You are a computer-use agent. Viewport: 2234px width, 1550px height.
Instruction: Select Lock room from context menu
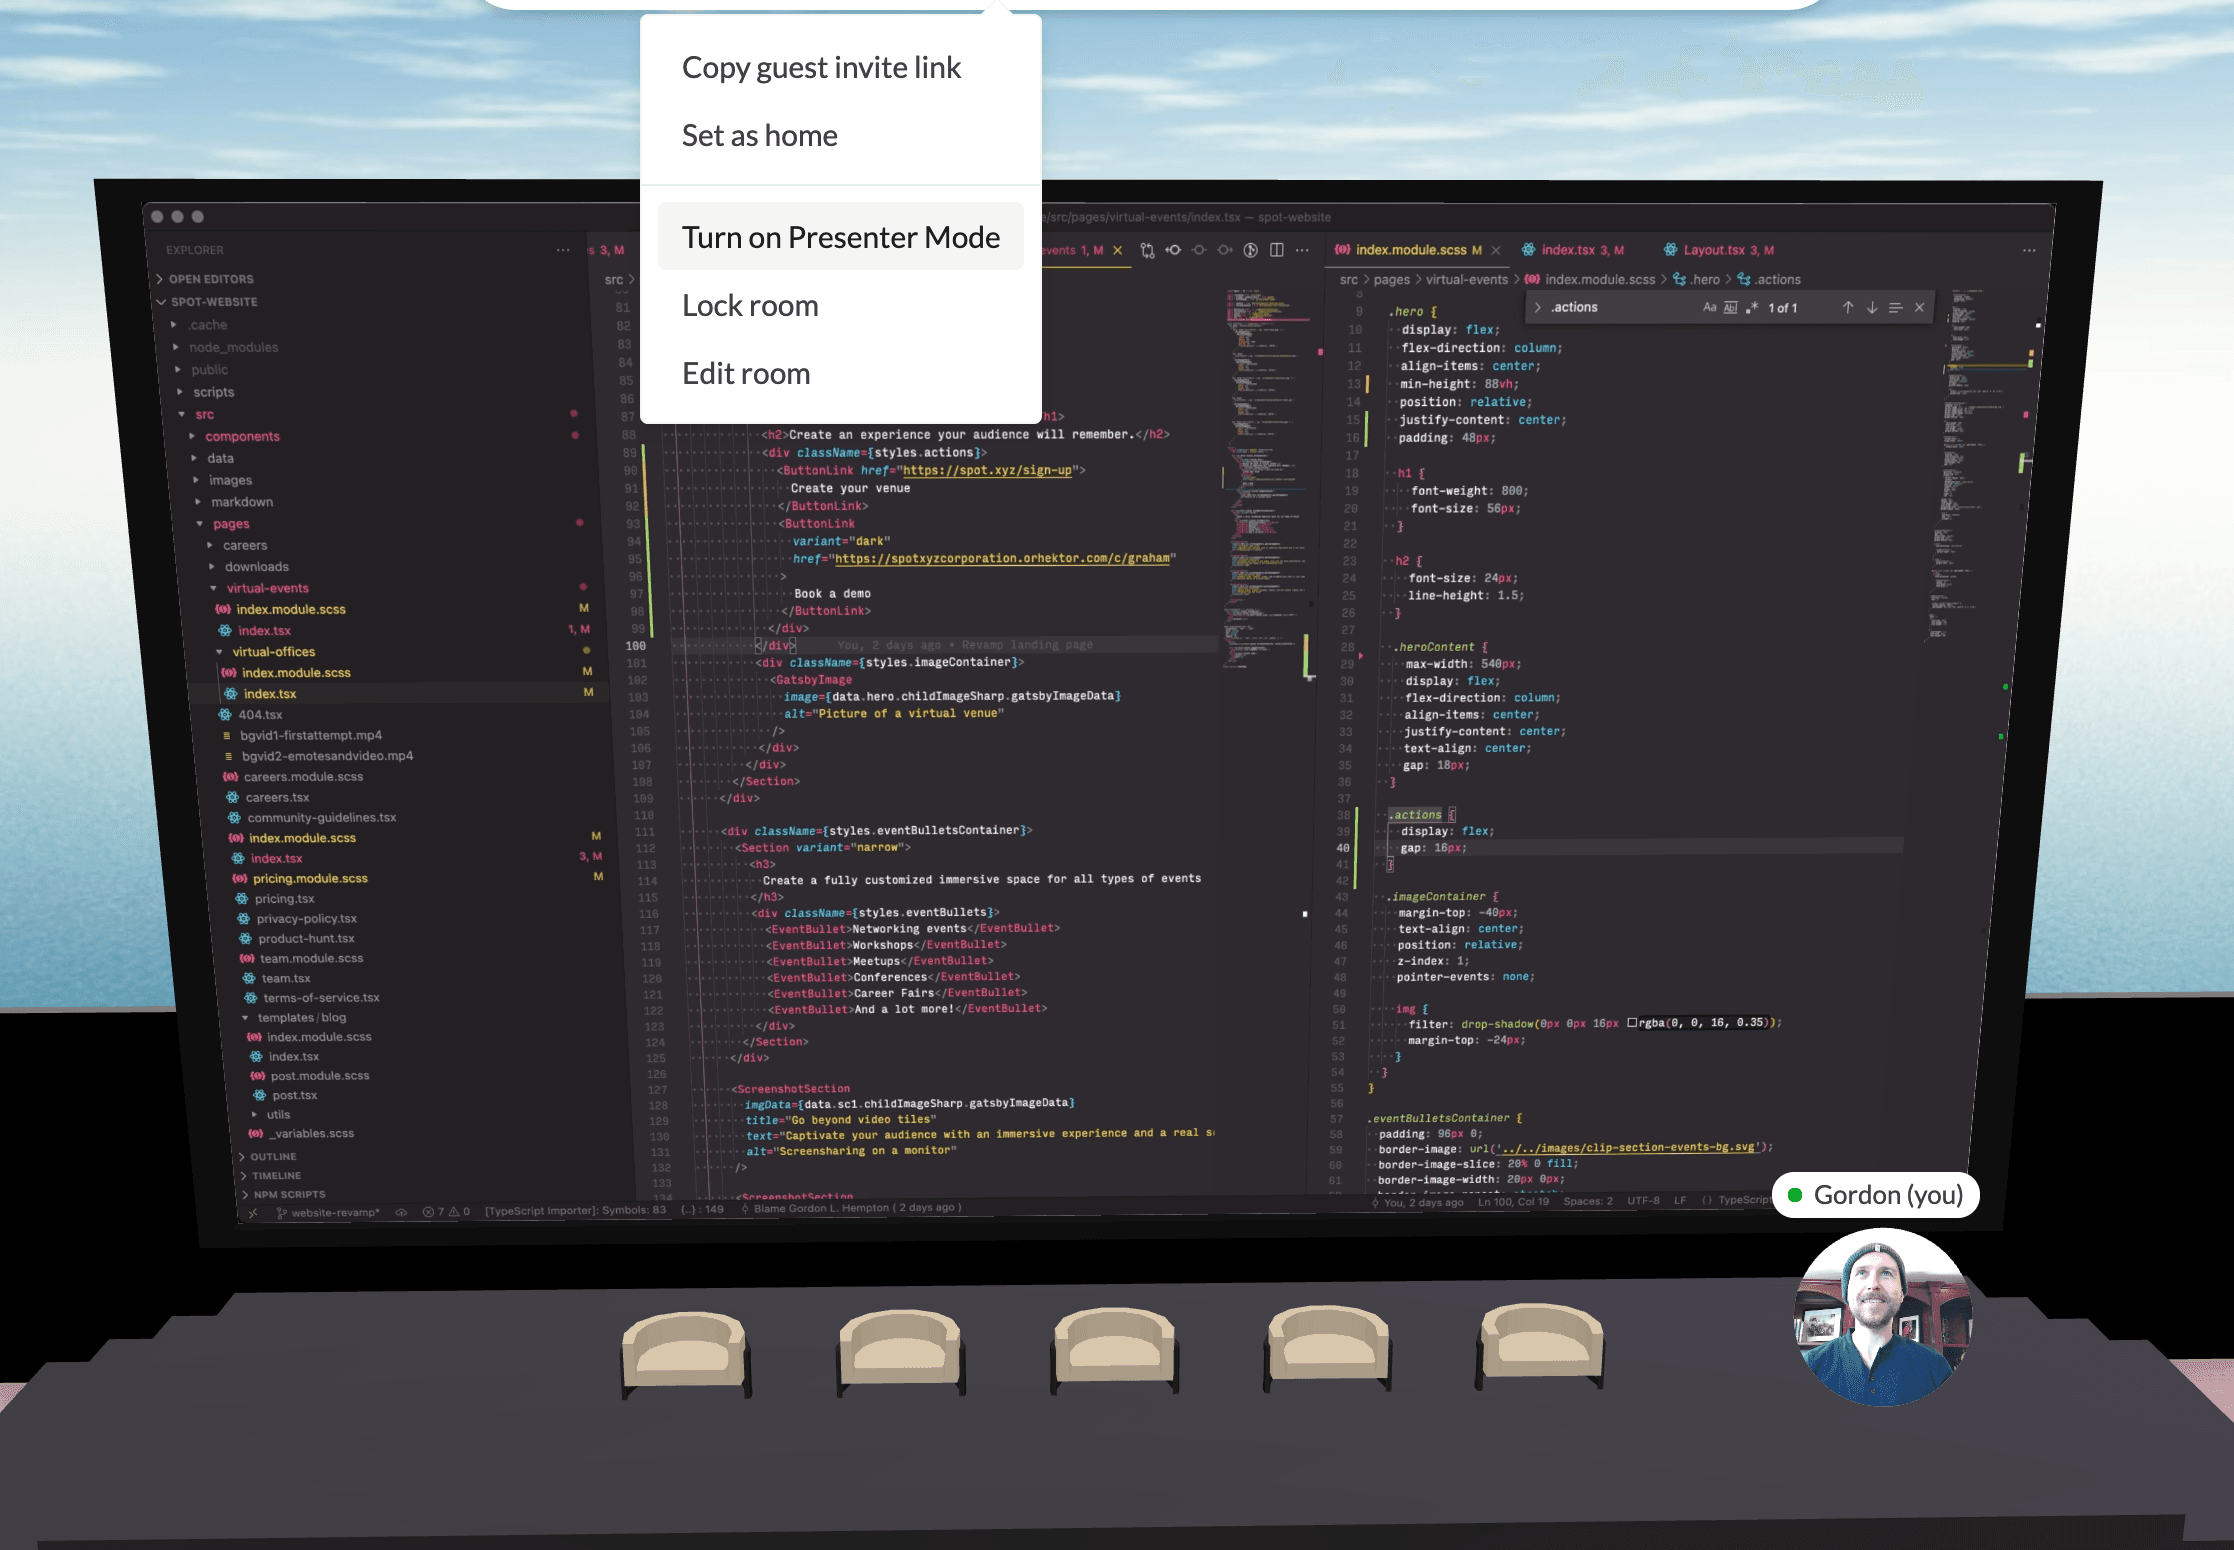750,304
